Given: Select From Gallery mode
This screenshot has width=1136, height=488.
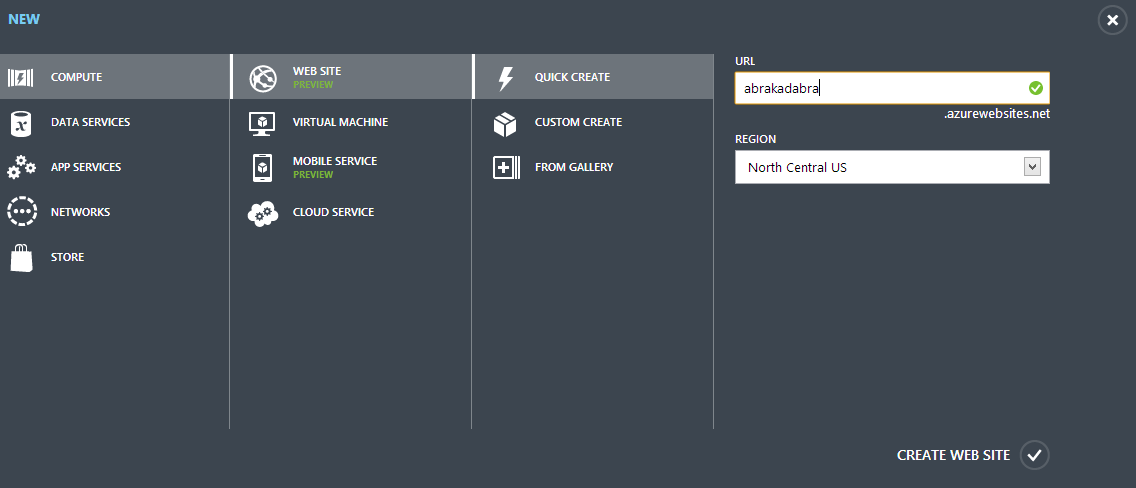Looking at the screenshot, I should pyautogui.click(x=593, y=167).
